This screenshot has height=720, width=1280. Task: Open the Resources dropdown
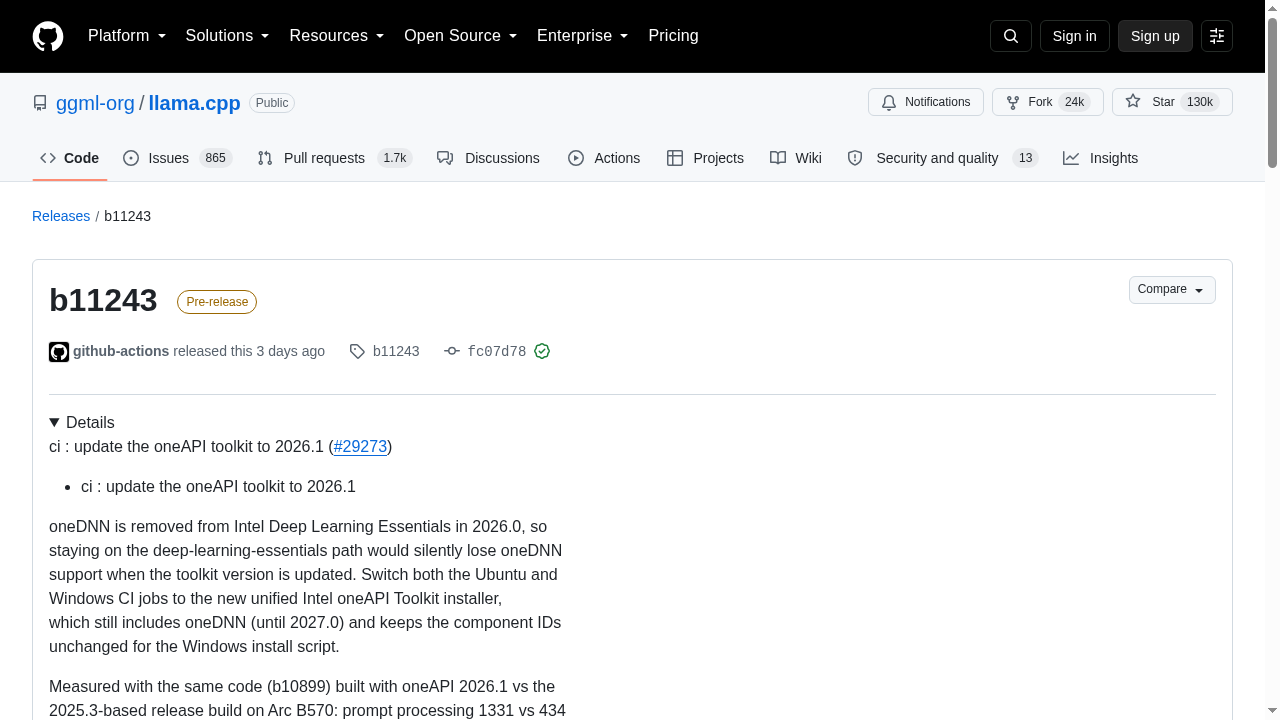[x=337, y=36]
